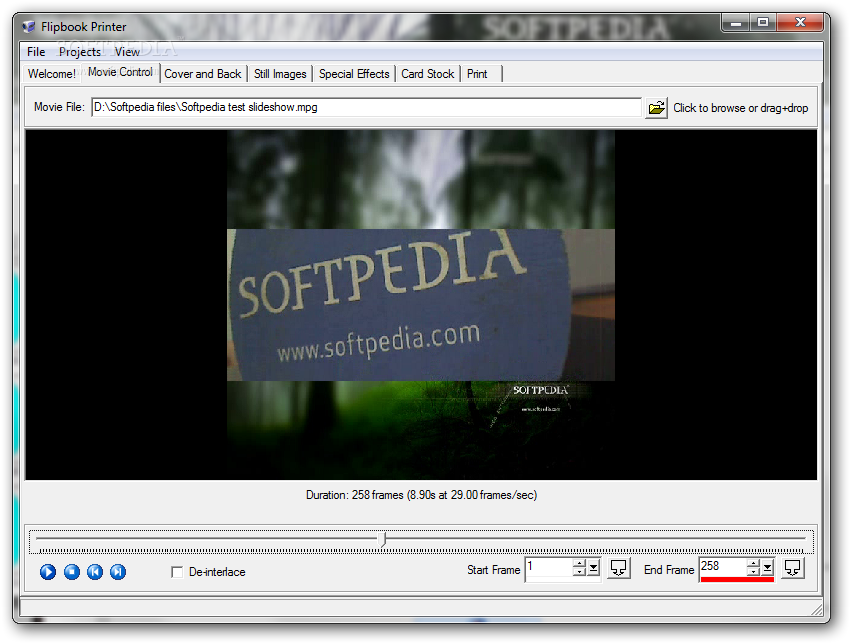Maximize the Flipbook Printer window
This screenshot has width=851, height=644.
(x=763, y=22)
